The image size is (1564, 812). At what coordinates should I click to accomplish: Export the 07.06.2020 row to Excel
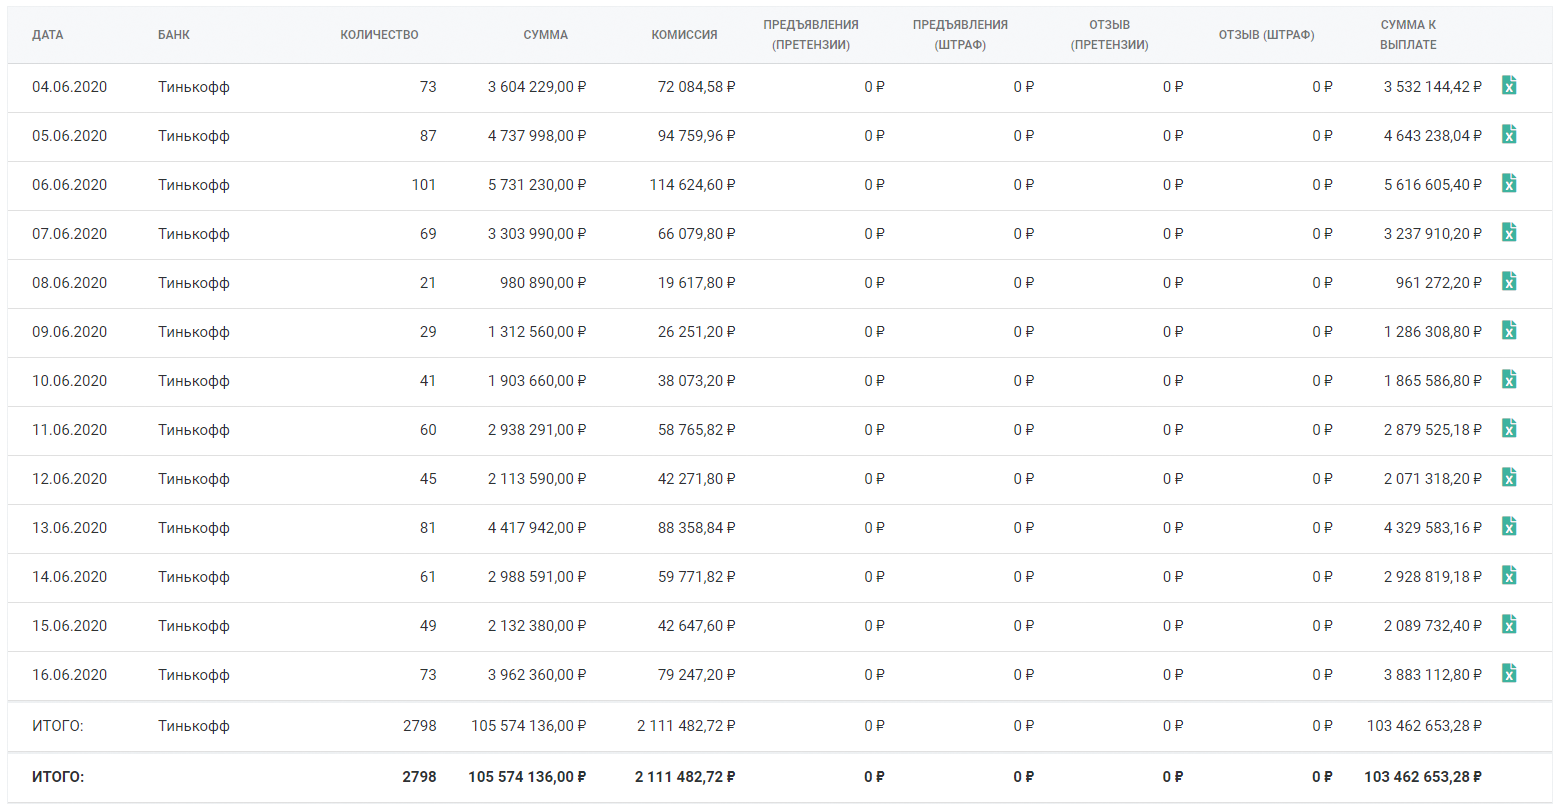pos(1509,233)
